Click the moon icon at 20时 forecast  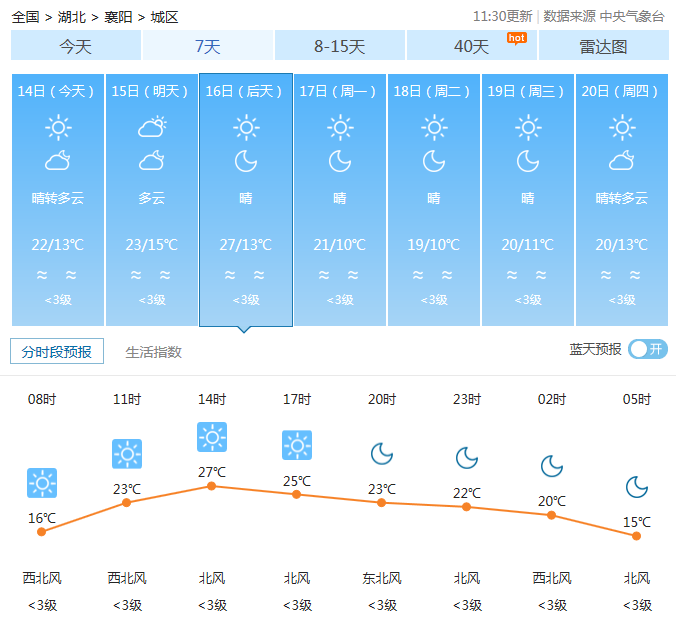tap(381, 454)
